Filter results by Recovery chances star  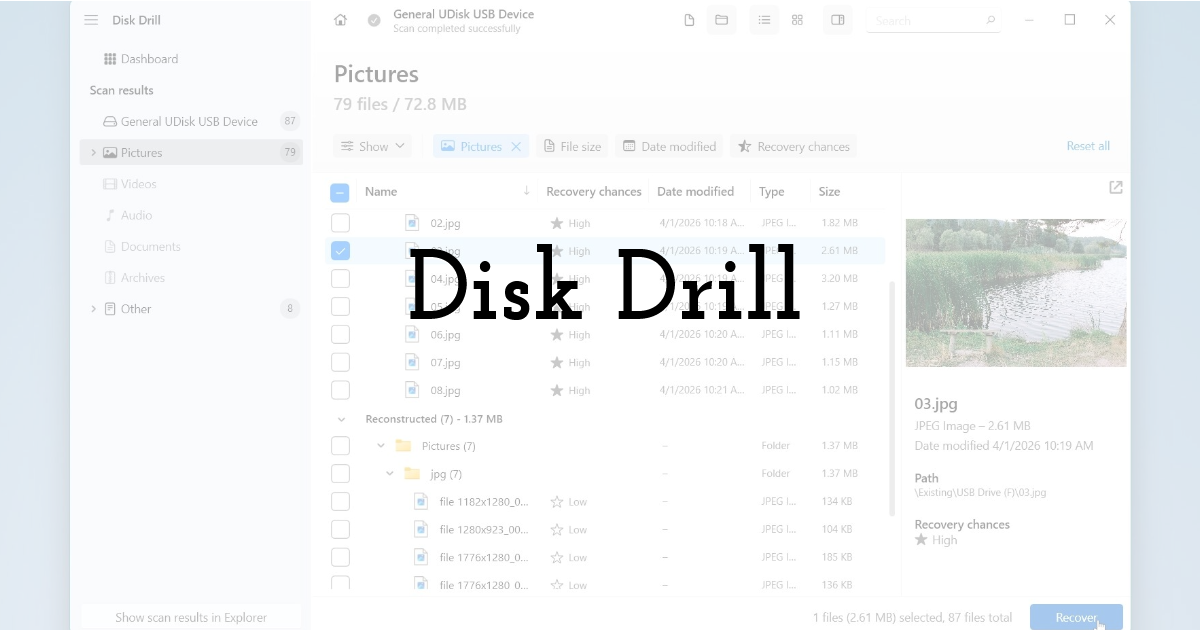793,146
